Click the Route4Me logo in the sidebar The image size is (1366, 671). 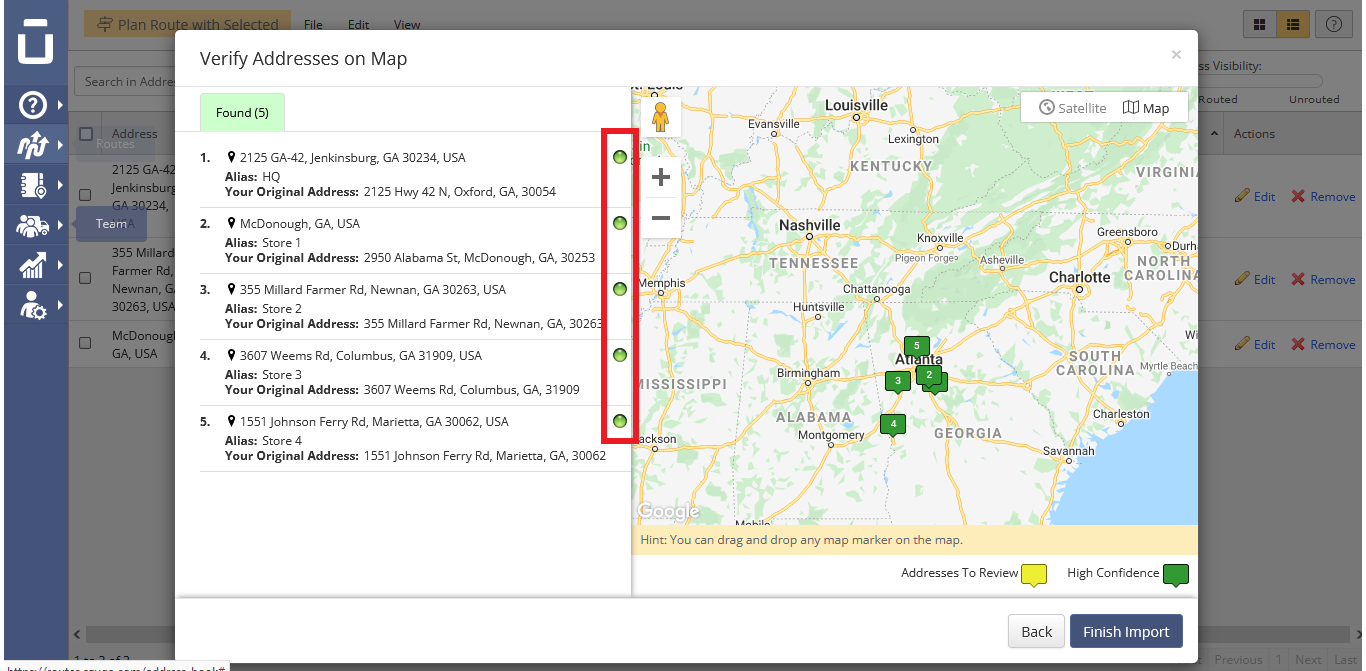(x=35, y=42)
